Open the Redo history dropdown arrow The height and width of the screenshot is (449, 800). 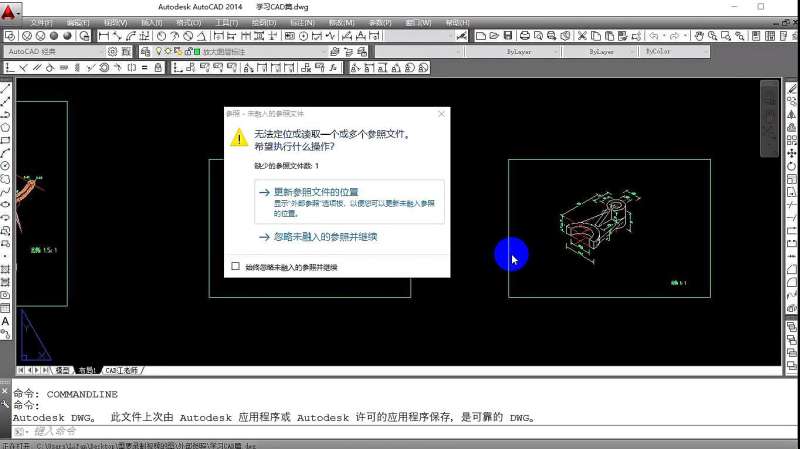685,36
